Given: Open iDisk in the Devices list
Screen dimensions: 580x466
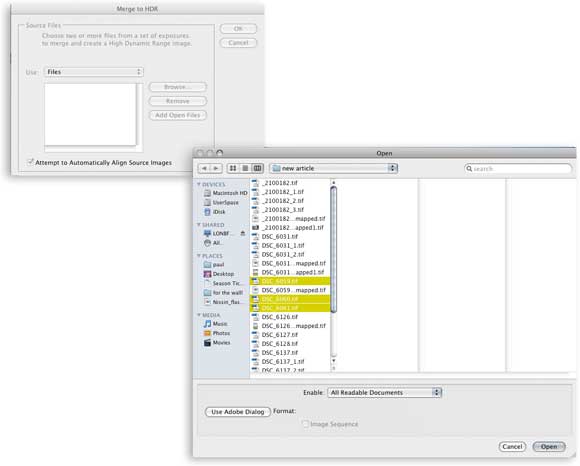Looking at the screenshot, I should pos(215,212).
